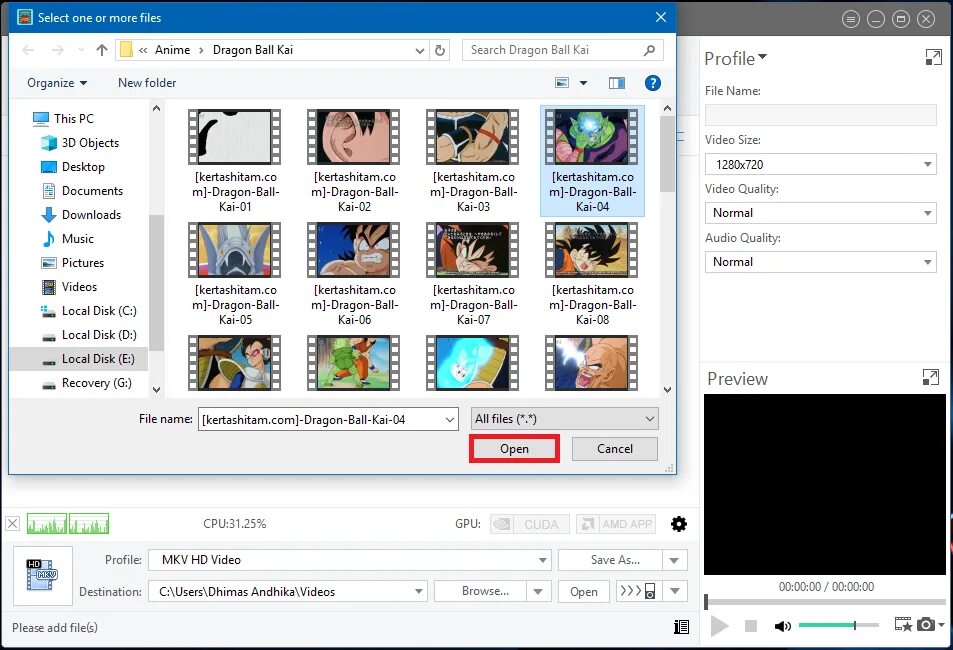Viewport: 953px width, 650px height.
Task: Select the Dragon-Ball-Kai-02 video file
Action: tap(354, 161)
